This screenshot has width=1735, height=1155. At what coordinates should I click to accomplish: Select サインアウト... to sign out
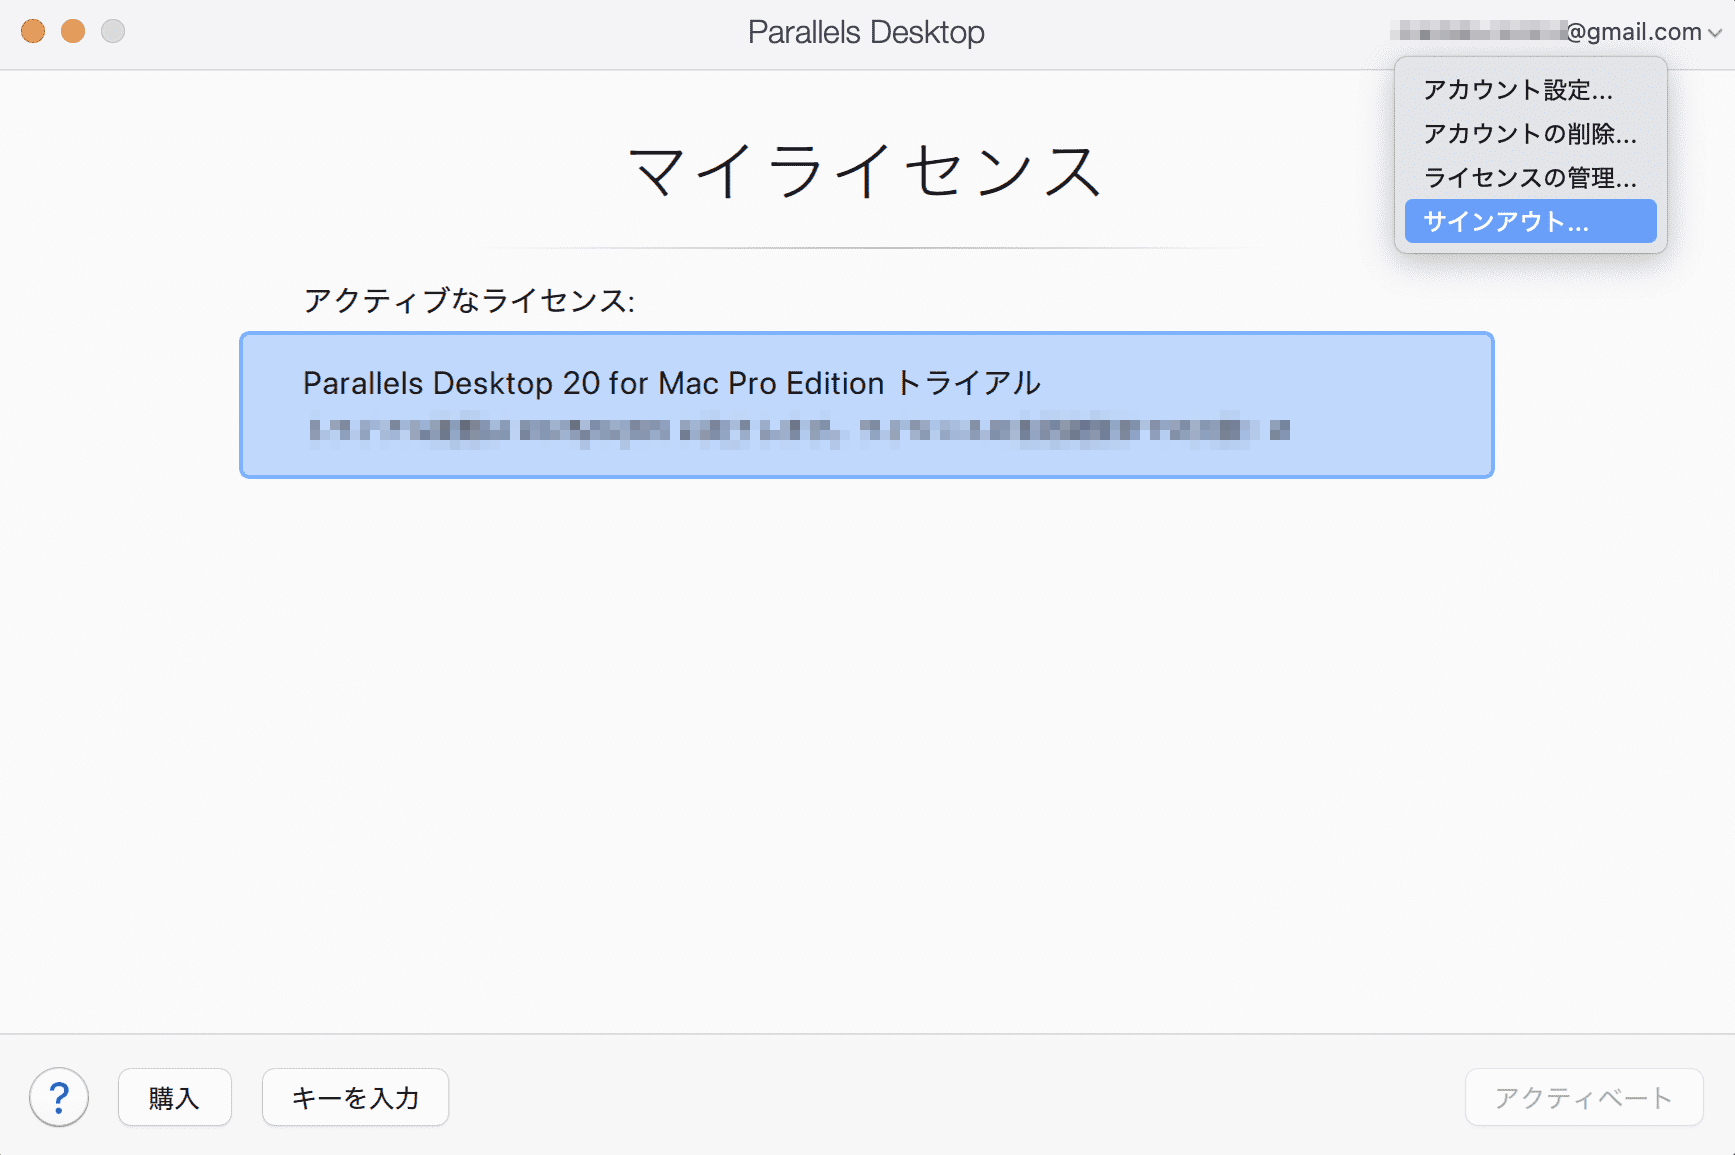click(1530, 221)
